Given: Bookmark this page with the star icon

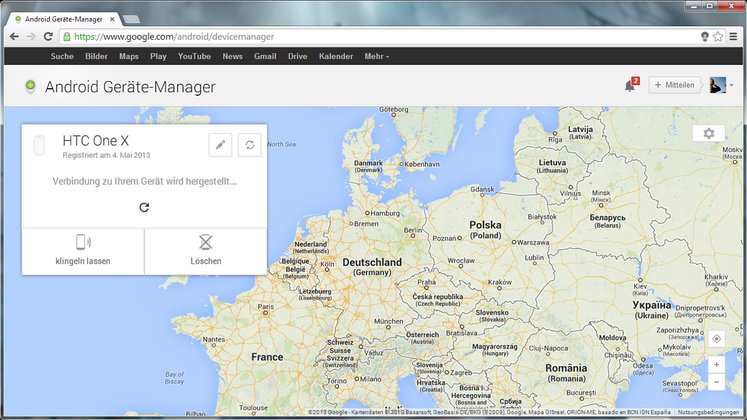Looking at the screenshot, I should pyautogui.click(x=718, y=37).
